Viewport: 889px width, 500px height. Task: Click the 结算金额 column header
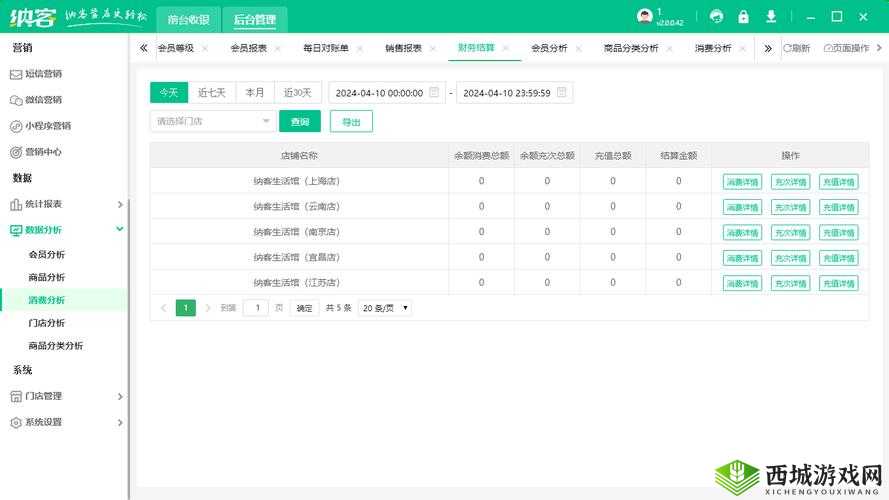679,155
